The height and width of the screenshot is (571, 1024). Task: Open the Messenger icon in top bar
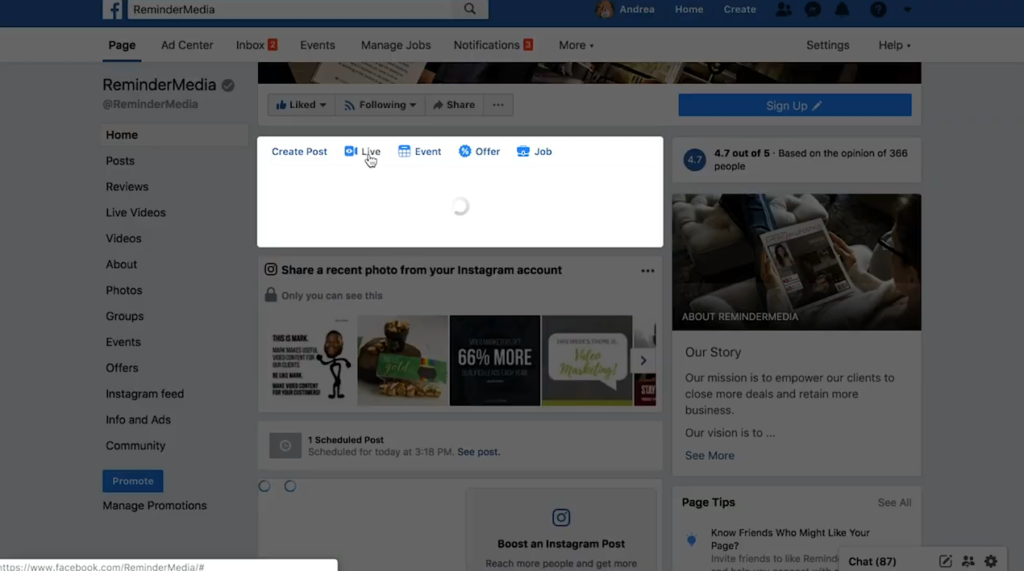click(x=812, y=9)
